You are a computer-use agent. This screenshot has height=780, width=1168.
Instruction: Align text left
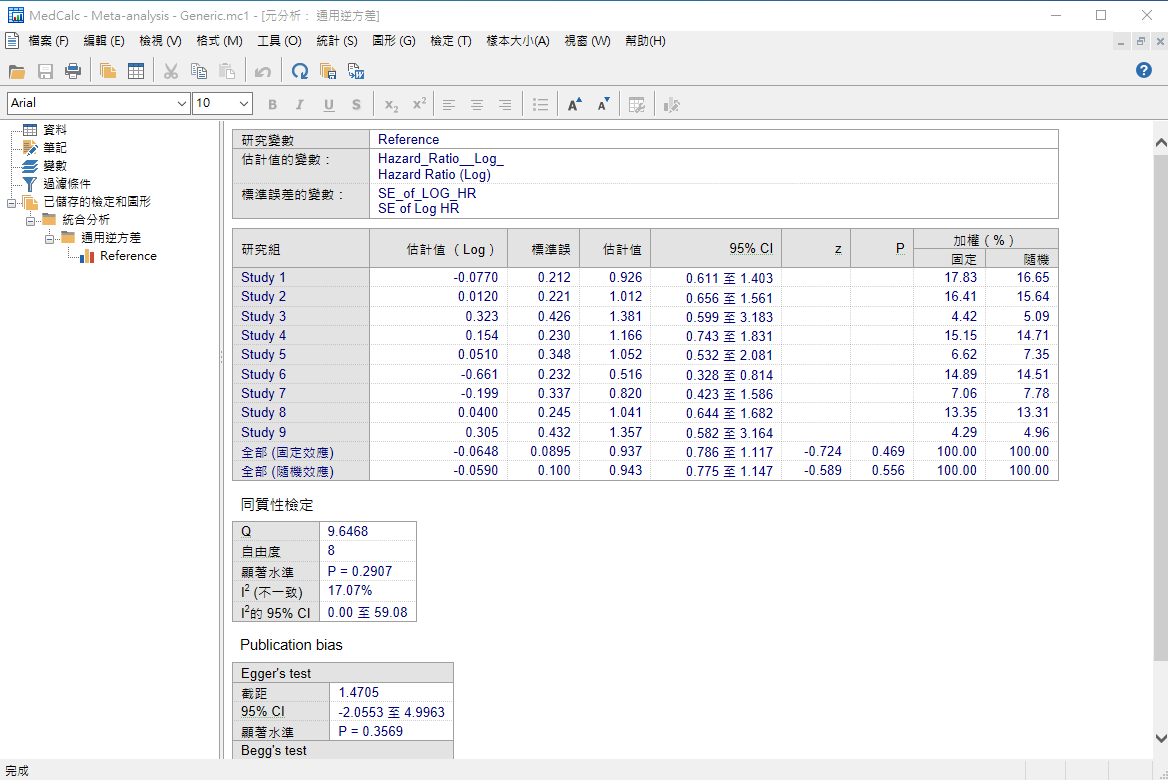(448, 105)
